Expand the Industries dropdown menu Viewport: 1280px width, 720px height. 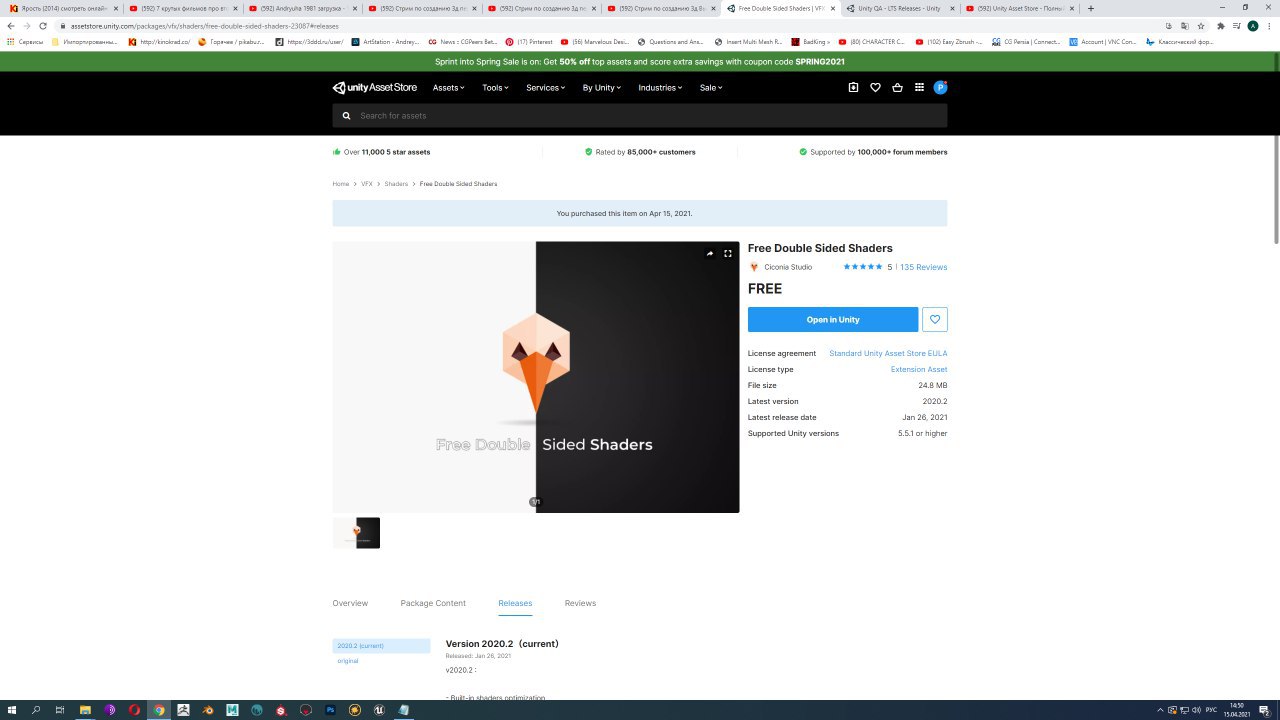(x=660, y=88)
